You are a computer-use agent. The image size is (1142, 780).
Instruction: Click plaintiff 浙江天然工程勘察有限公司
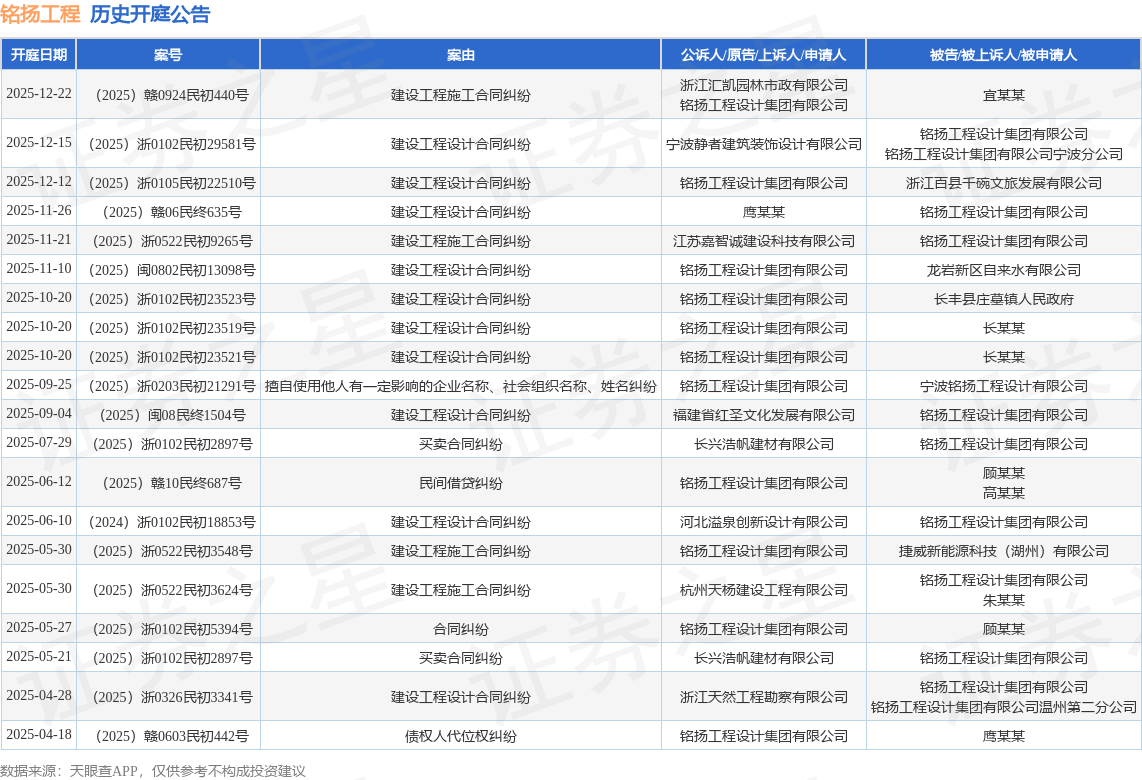coord(763,697)
